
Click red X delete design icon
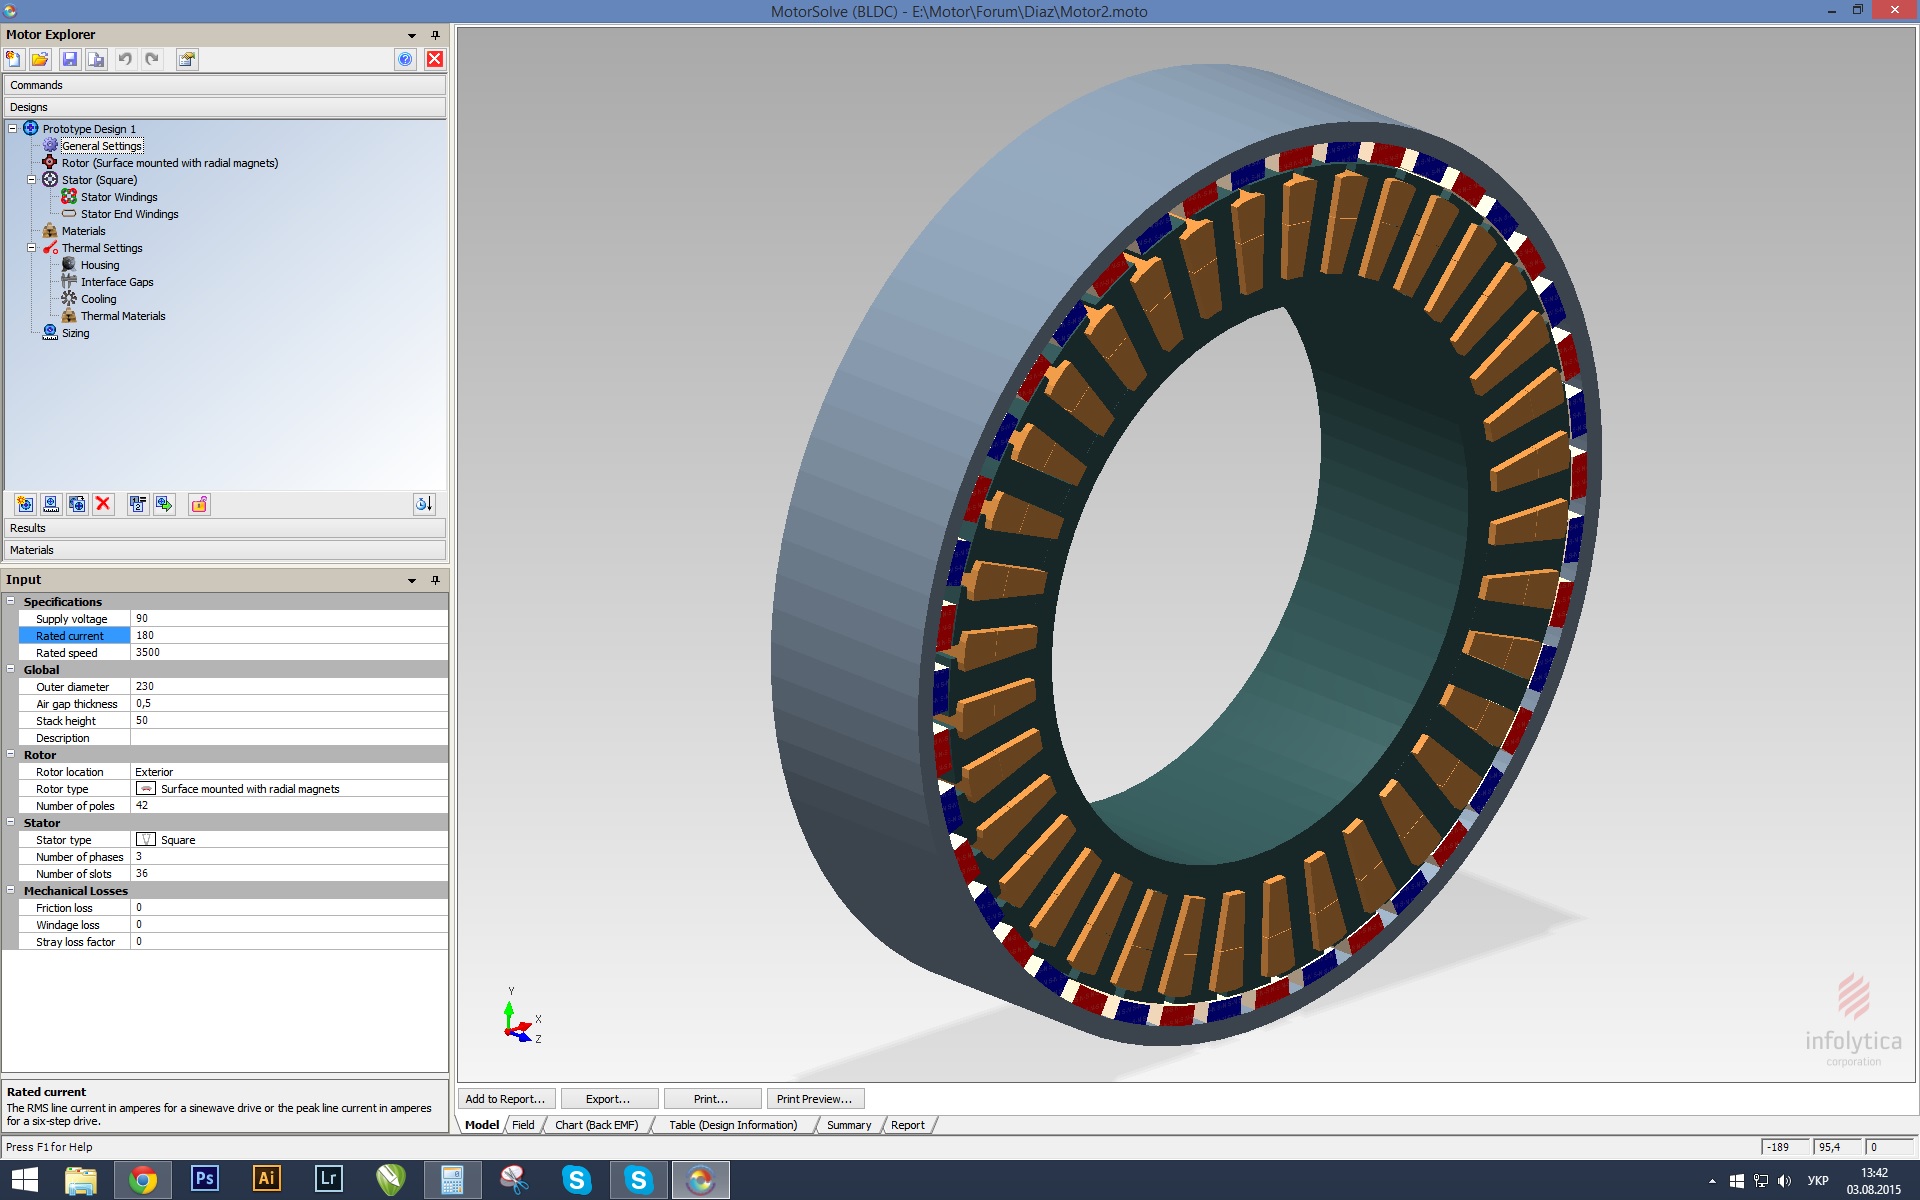103,504
